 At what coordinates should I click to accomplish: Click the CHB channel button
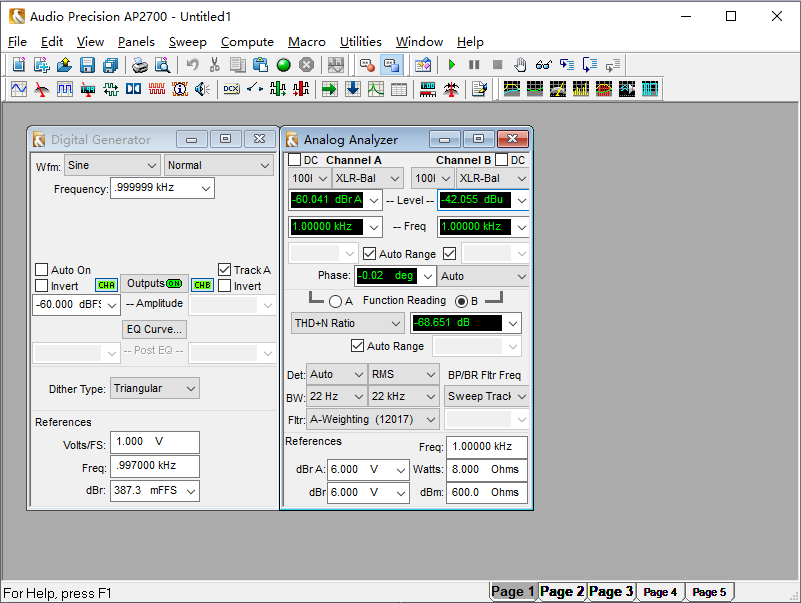coord(202,285)
